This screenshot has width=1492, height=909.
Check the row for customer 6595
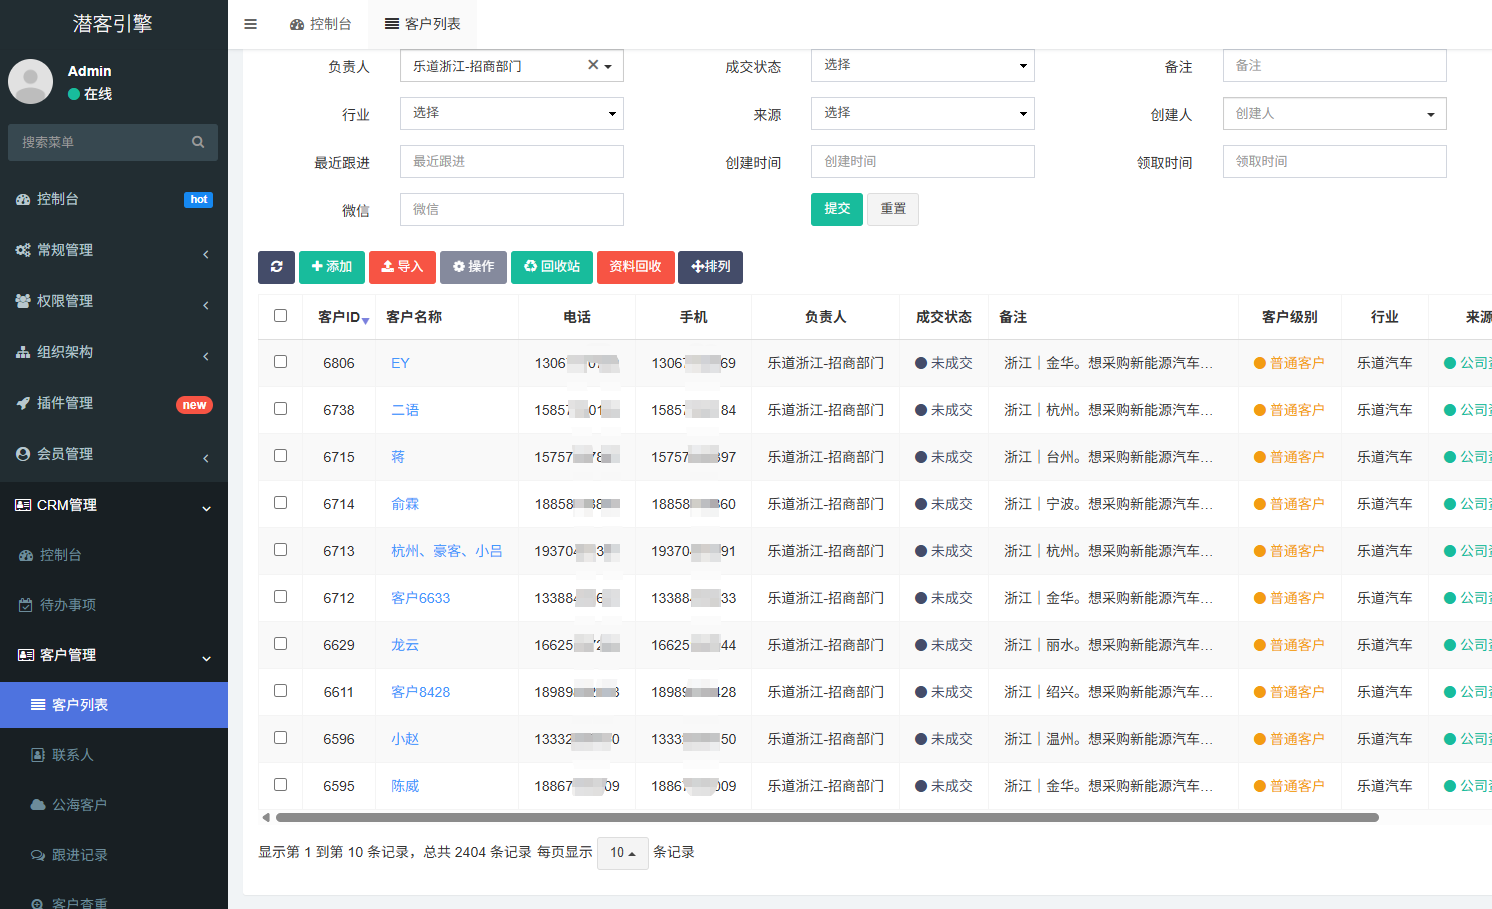tap(280, 785)
